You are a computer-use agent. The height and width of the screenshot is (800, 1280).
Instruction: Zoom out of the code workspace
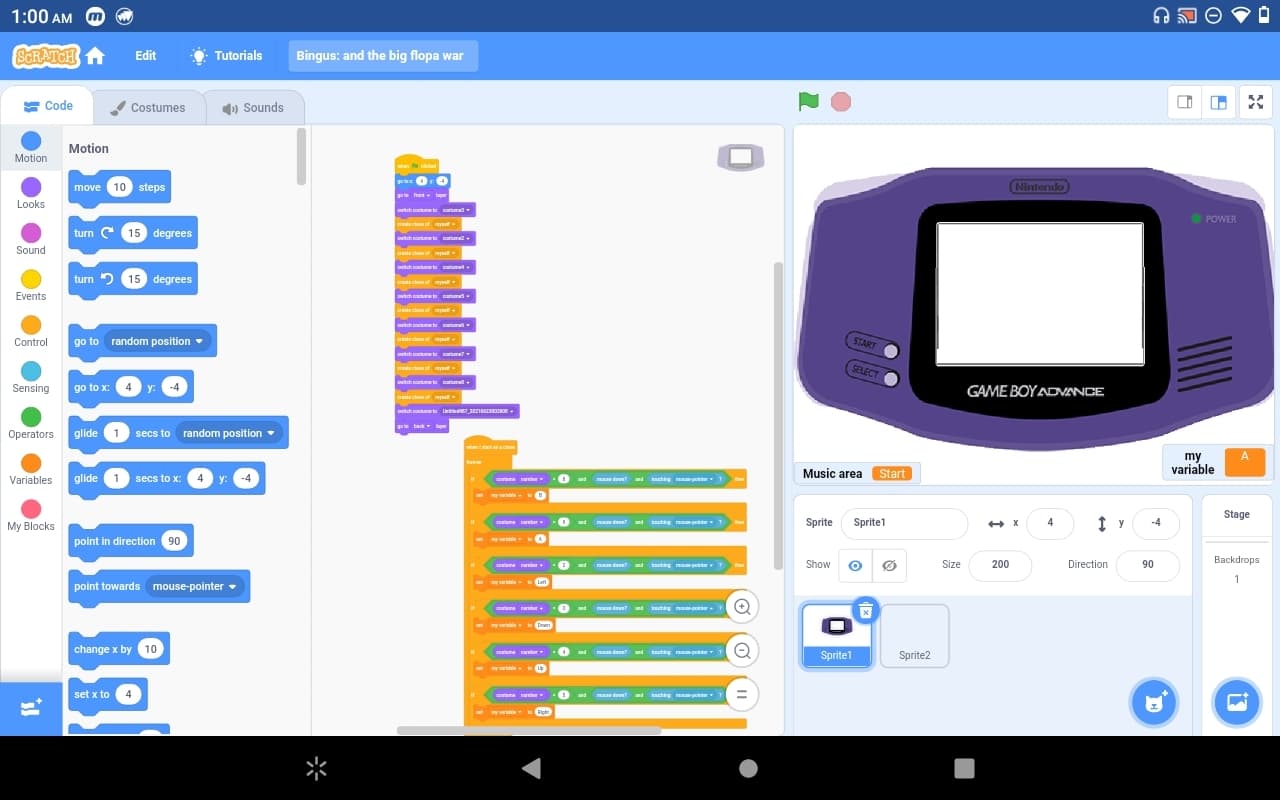click(742, 651)
